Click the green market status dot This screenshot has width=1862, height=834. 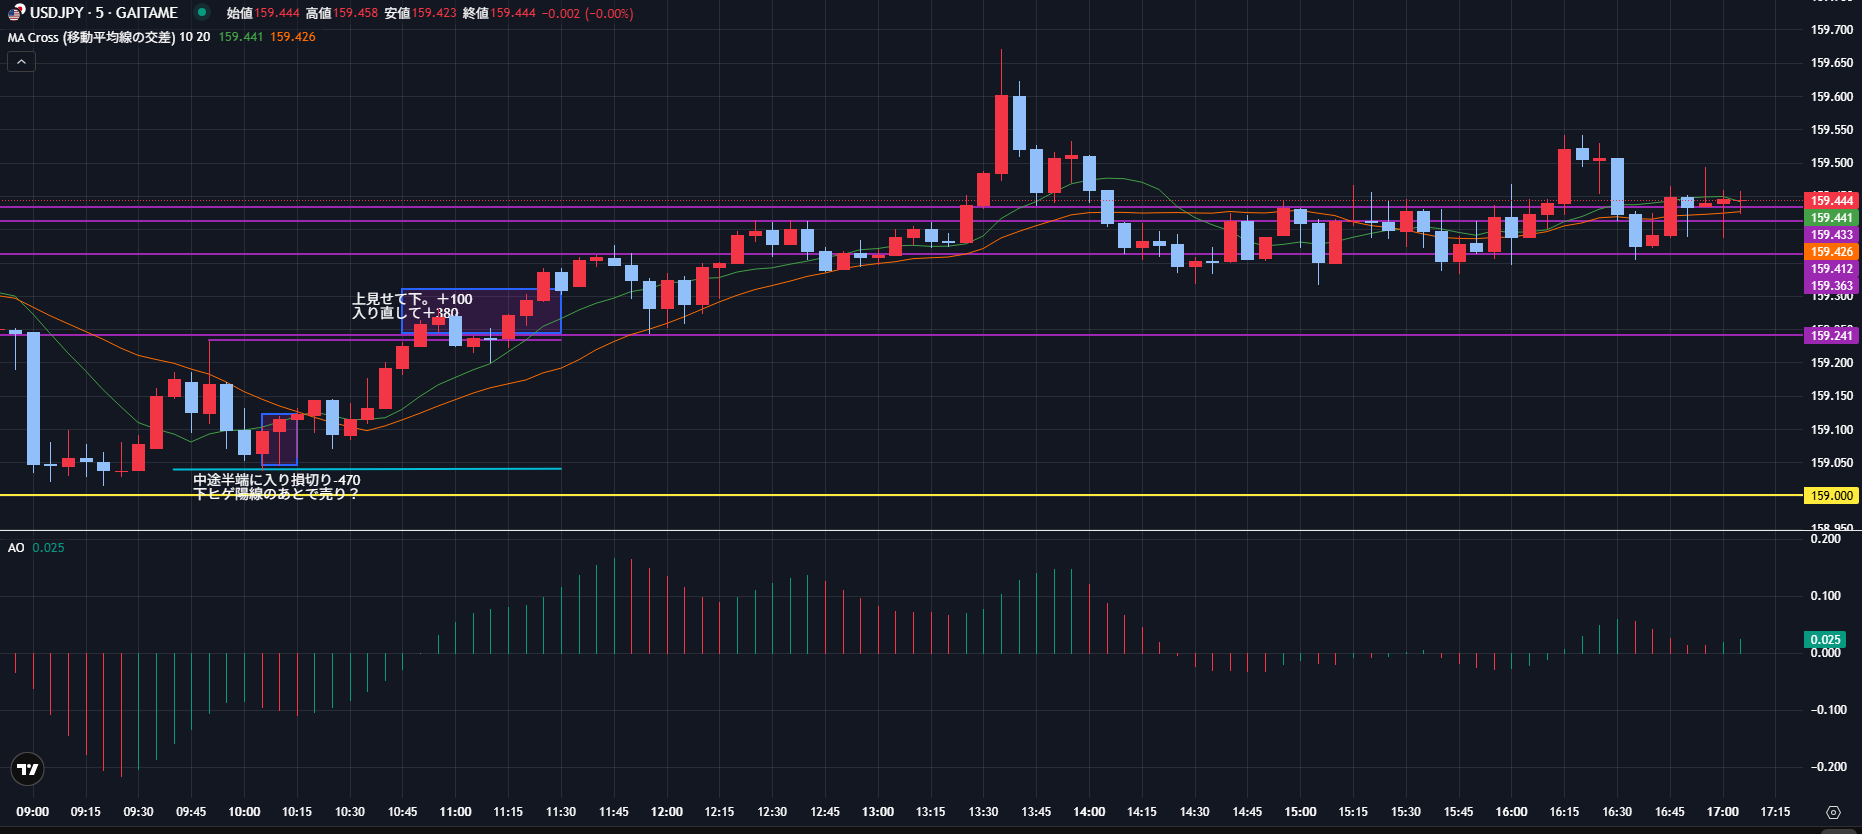point(202,13)
